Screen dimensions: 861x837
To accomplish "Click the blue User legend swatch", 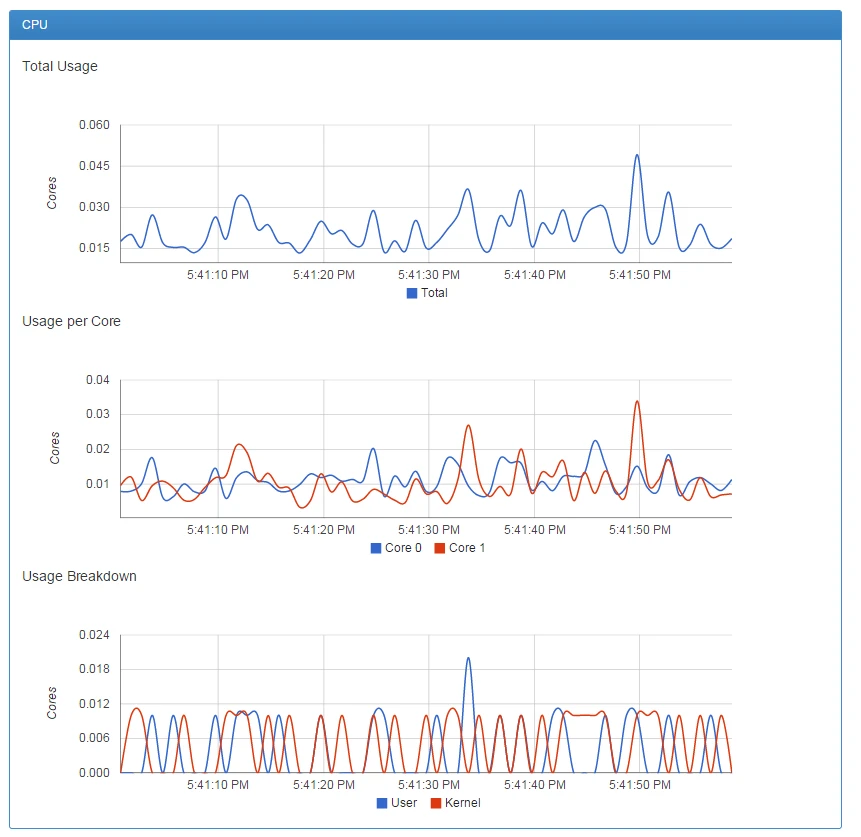I will [x=382, y=803].
